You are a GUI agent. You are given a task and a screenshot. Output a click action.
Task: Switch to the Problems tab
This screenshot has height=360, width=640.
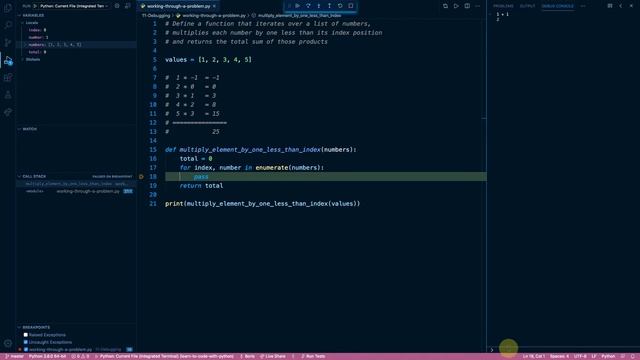(x=503, y=6)
